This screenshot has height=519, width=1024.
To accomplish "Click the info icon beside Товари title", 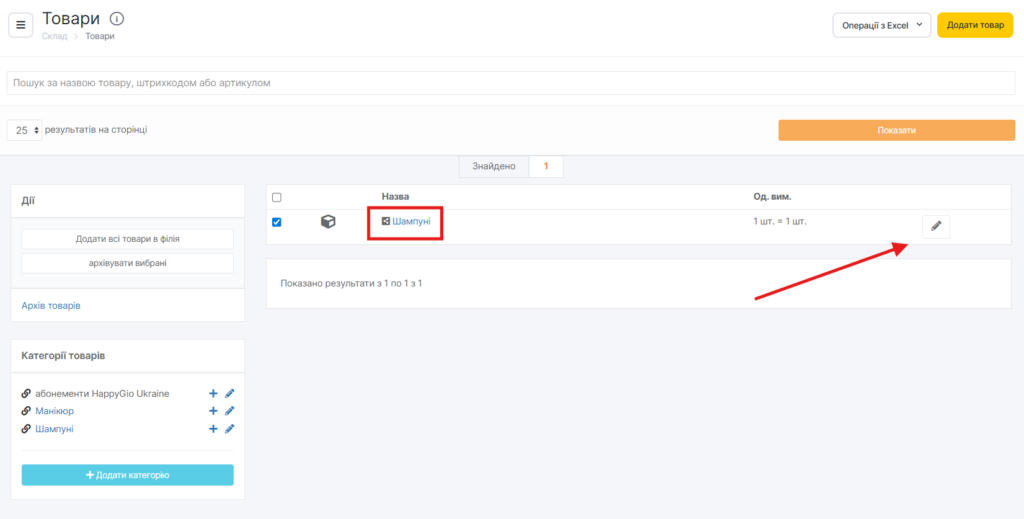I will tap(117, 19).
